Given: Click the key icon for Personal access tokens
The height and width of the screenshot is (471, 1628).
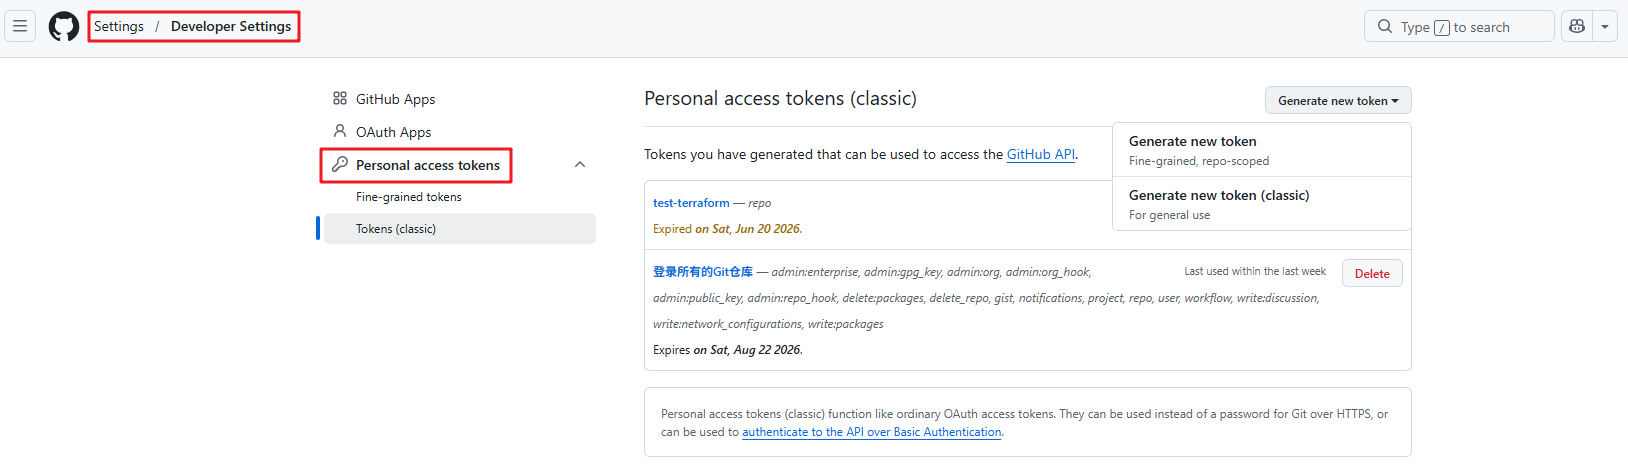Looking at the screenshot, I should coord(340,164).
